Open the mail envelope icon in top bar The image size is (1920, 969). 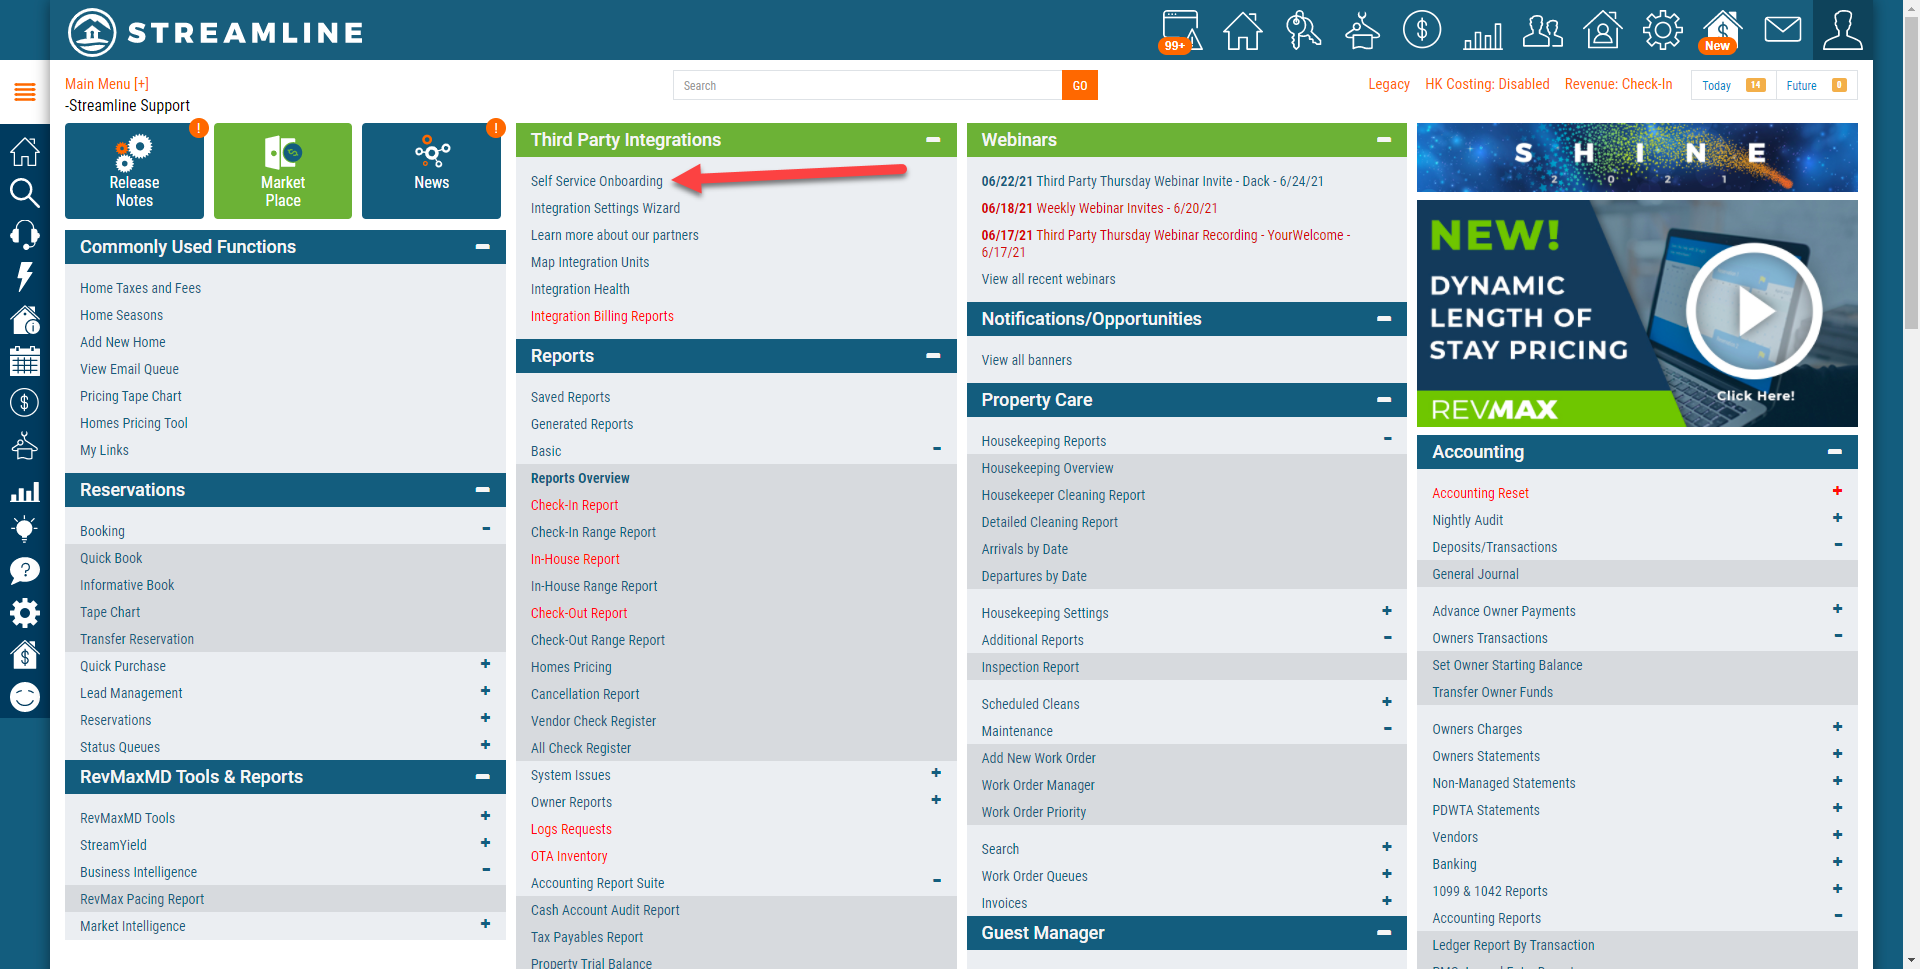(x=1783, y=30)
